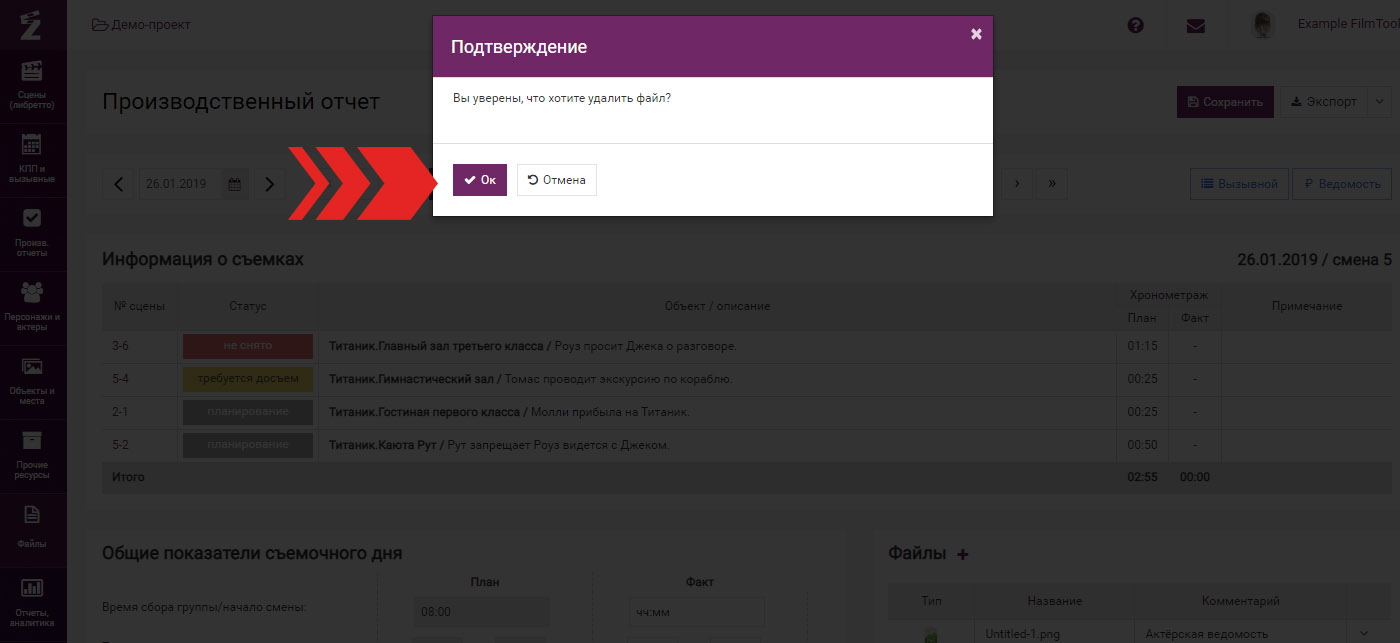The image size is (1400, 643).
Task: Click the plan time field 08:00
Action: (482, 612)
